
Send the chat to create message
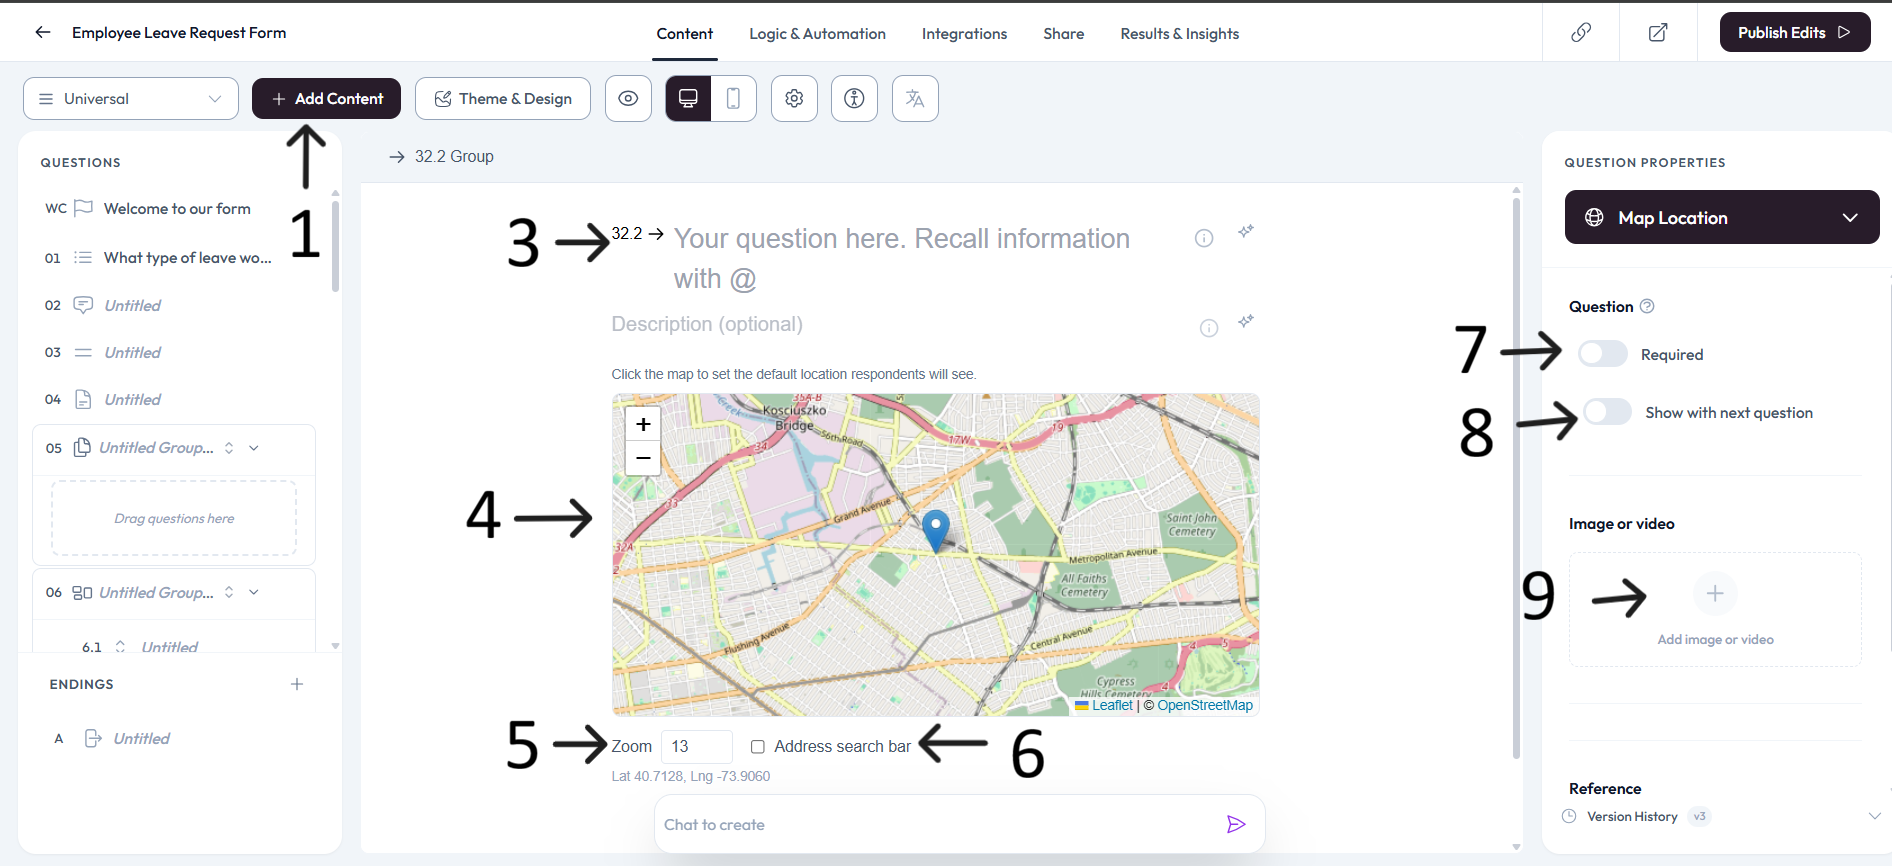tap(1236, 824)
